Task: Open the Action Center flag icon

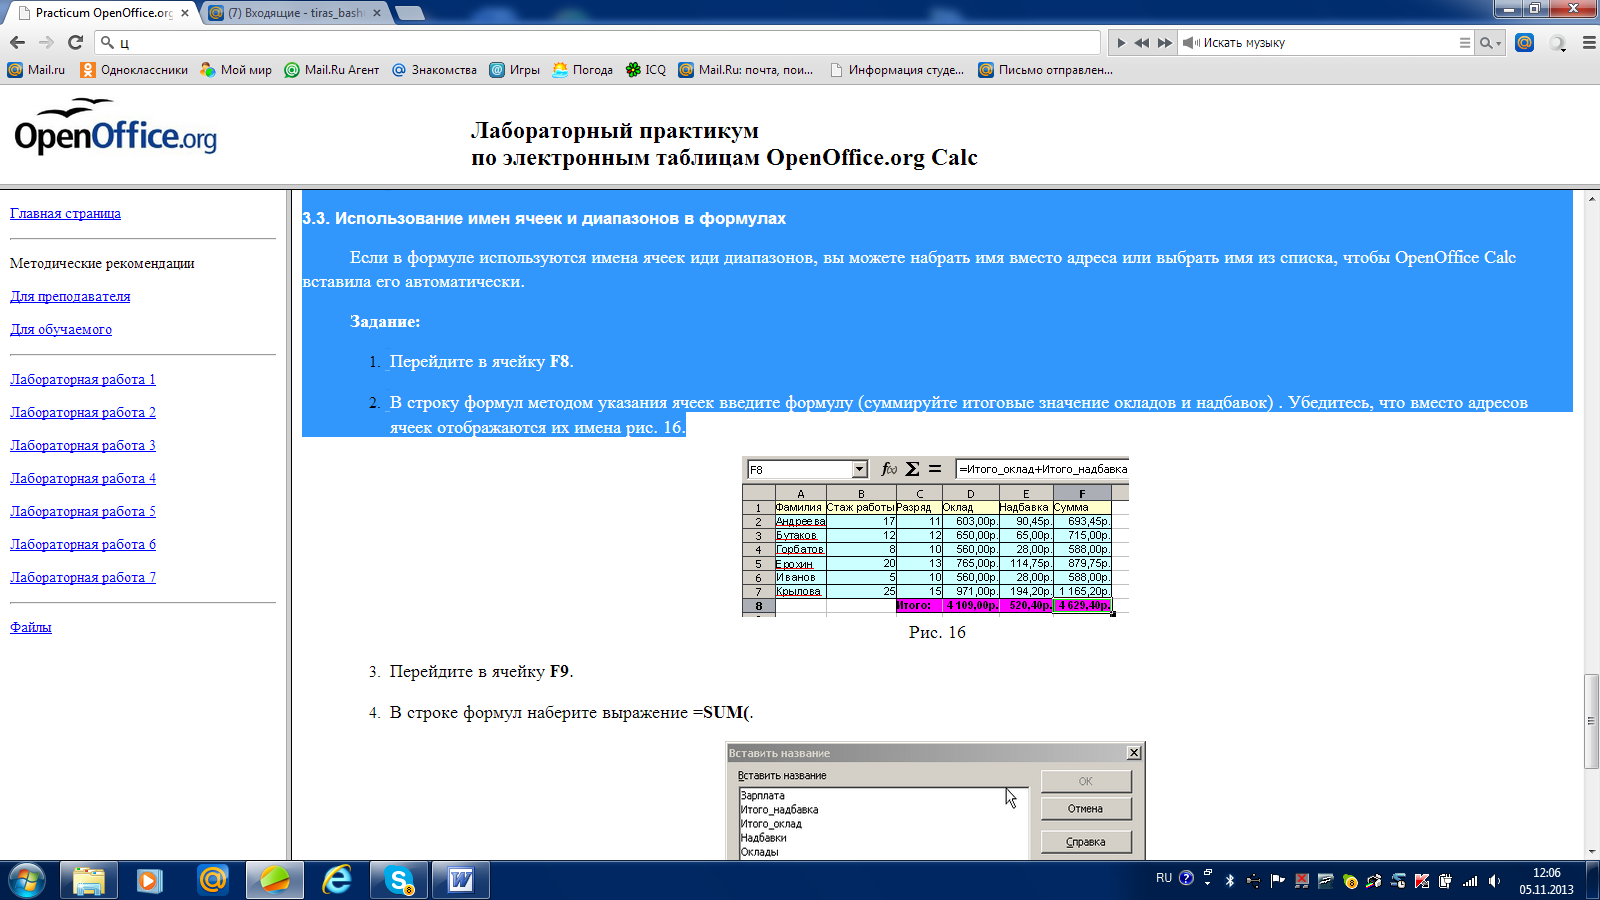Action: click(1277, 880)
